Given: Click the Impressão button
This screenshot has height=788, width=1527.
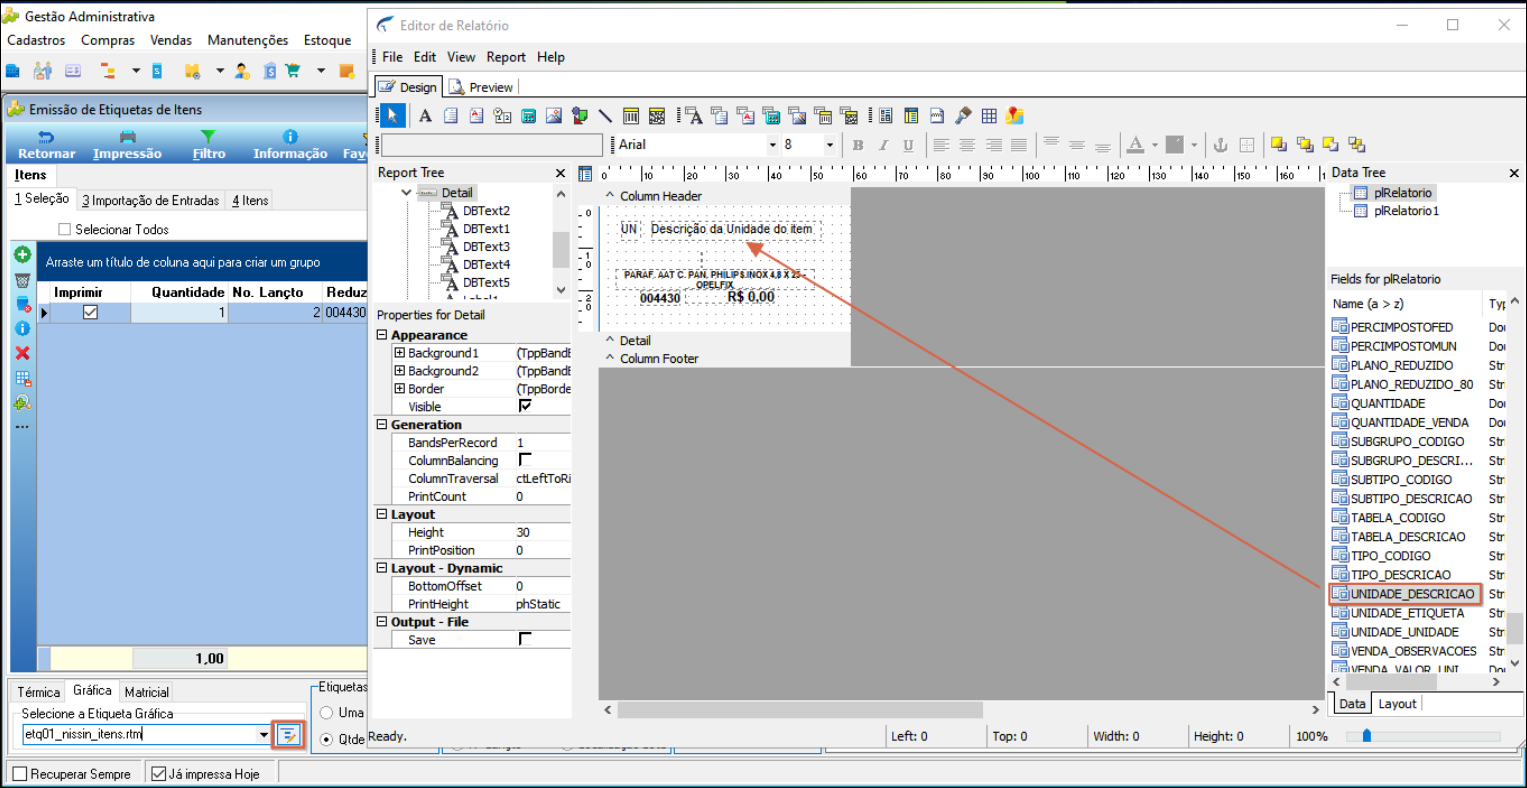Looking at the screenshot, I should click(x=127, y=145).
